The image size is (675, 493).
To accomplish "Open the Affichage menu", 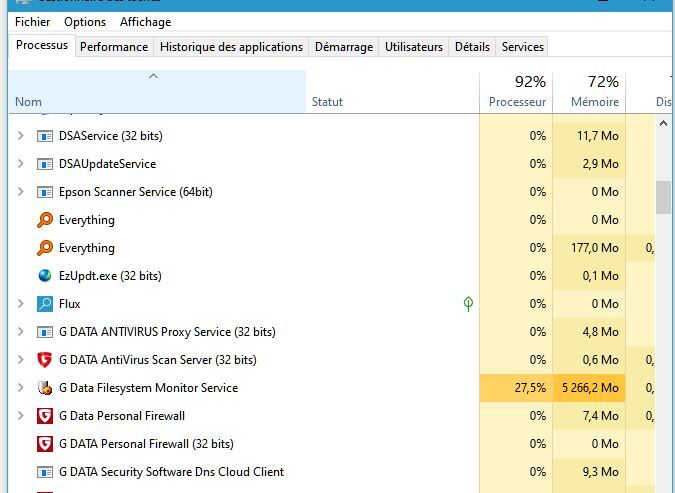I will pos(145,22).
